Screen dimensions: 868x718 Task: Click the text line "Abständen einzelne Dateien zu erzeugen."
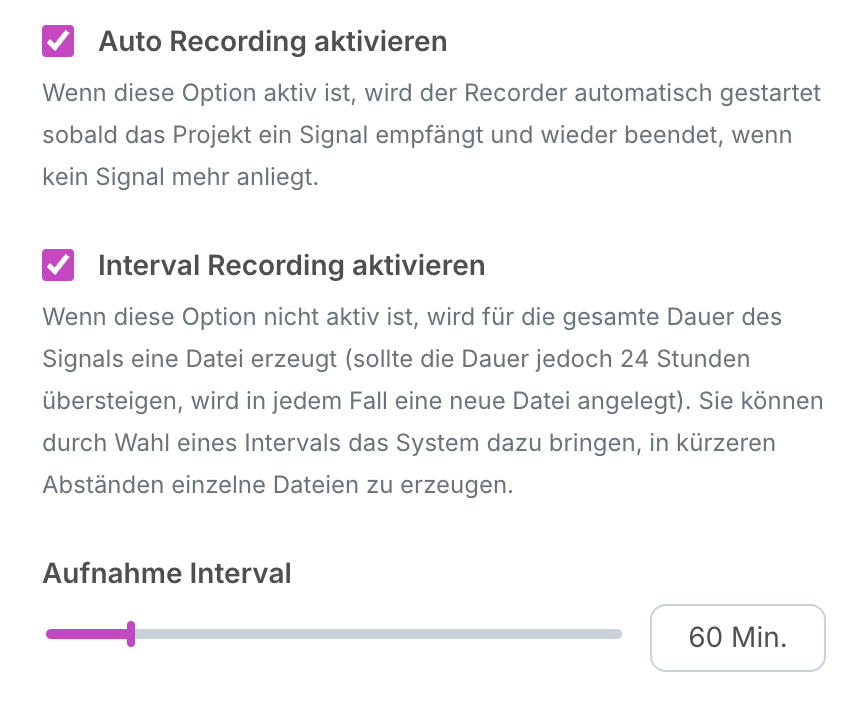[x=278, y=485]
